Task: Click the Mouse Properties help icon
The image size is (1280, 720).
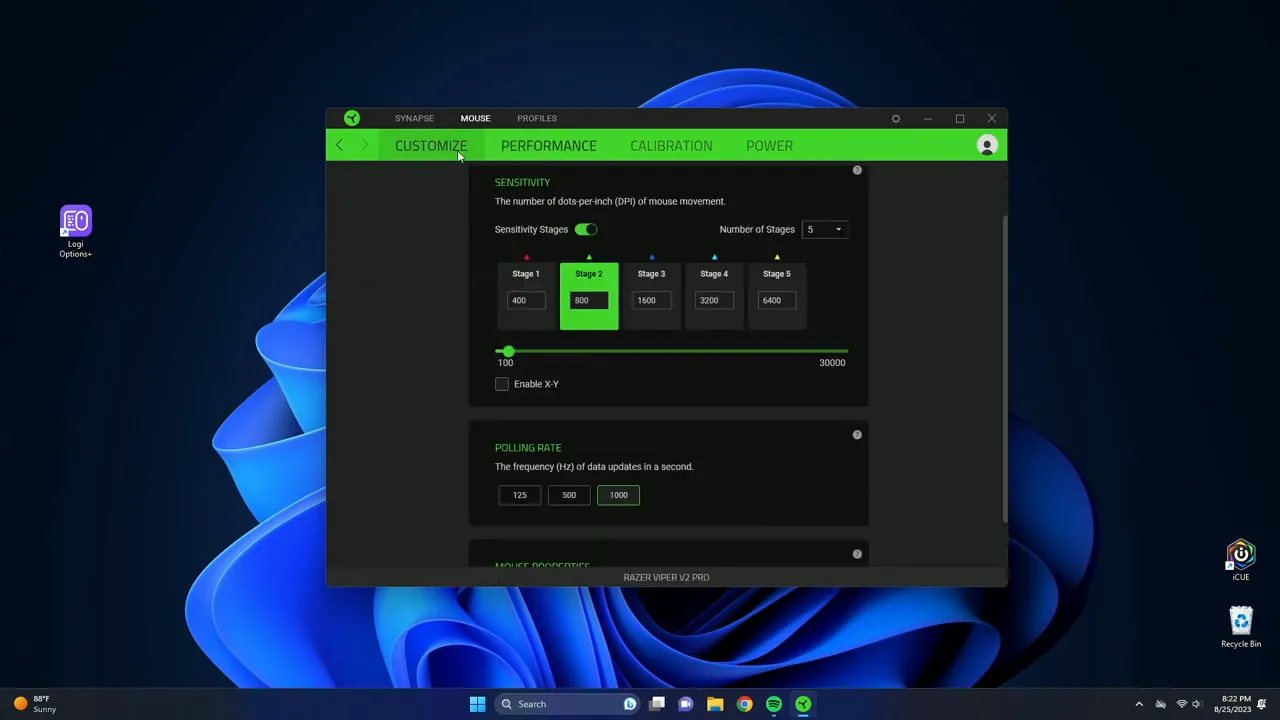Action: (856, 553)
